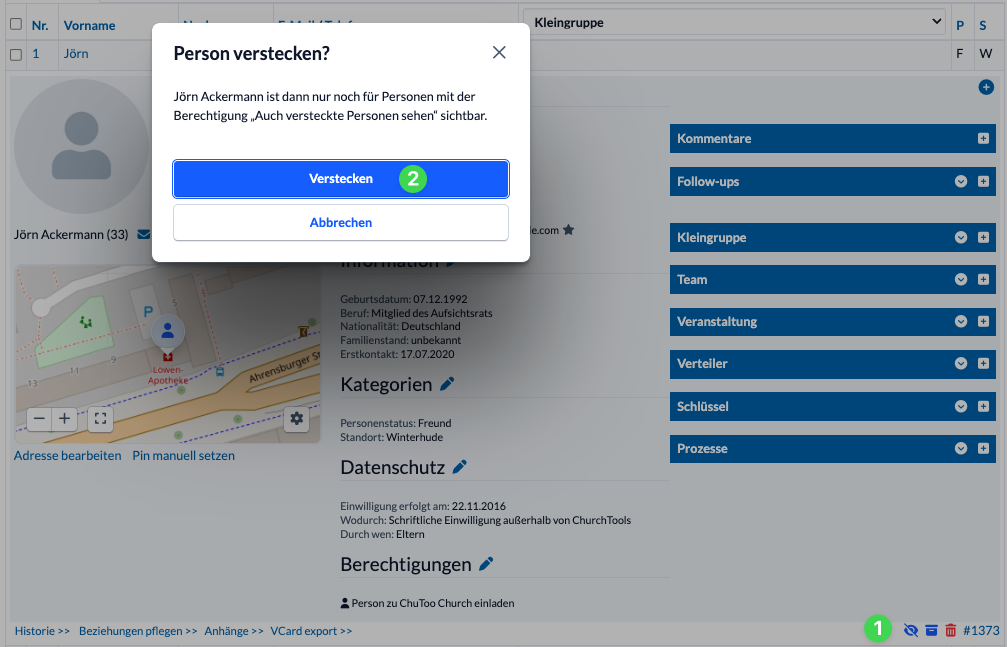Click the first name Jörn in table

tap(76, 54)
